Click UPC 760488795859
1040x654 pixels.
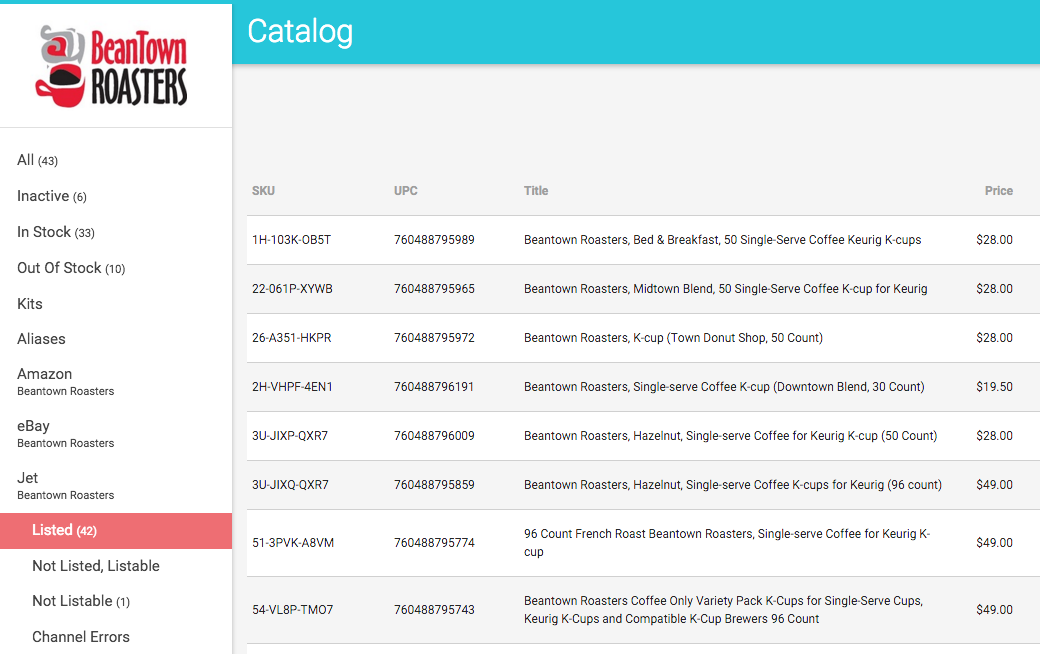click(x=434, y=486)
